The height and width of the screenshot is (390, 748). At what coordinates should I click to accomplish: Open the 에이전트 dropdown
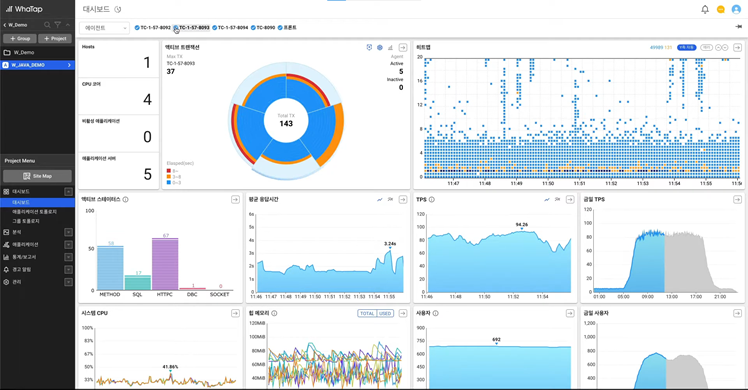point(104,28)
